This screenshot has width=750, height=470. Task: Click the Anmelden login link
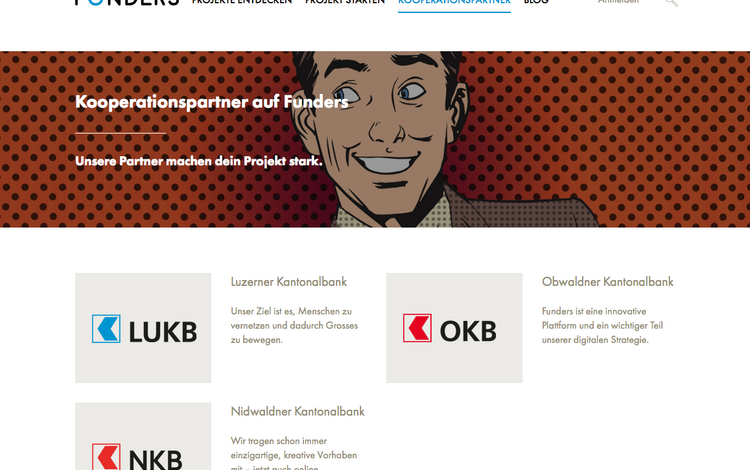[618, 2]
